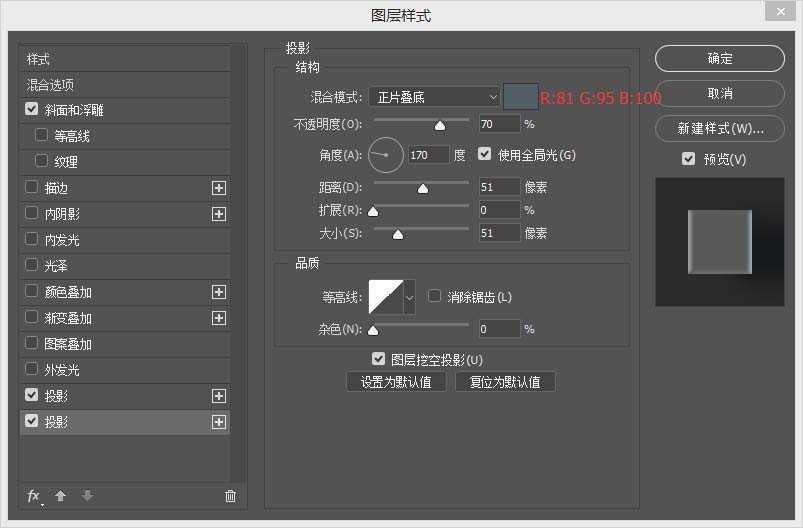Select 斜面和浮雕 in the effects list
This screenshot has height=528, width=803.
73,110
